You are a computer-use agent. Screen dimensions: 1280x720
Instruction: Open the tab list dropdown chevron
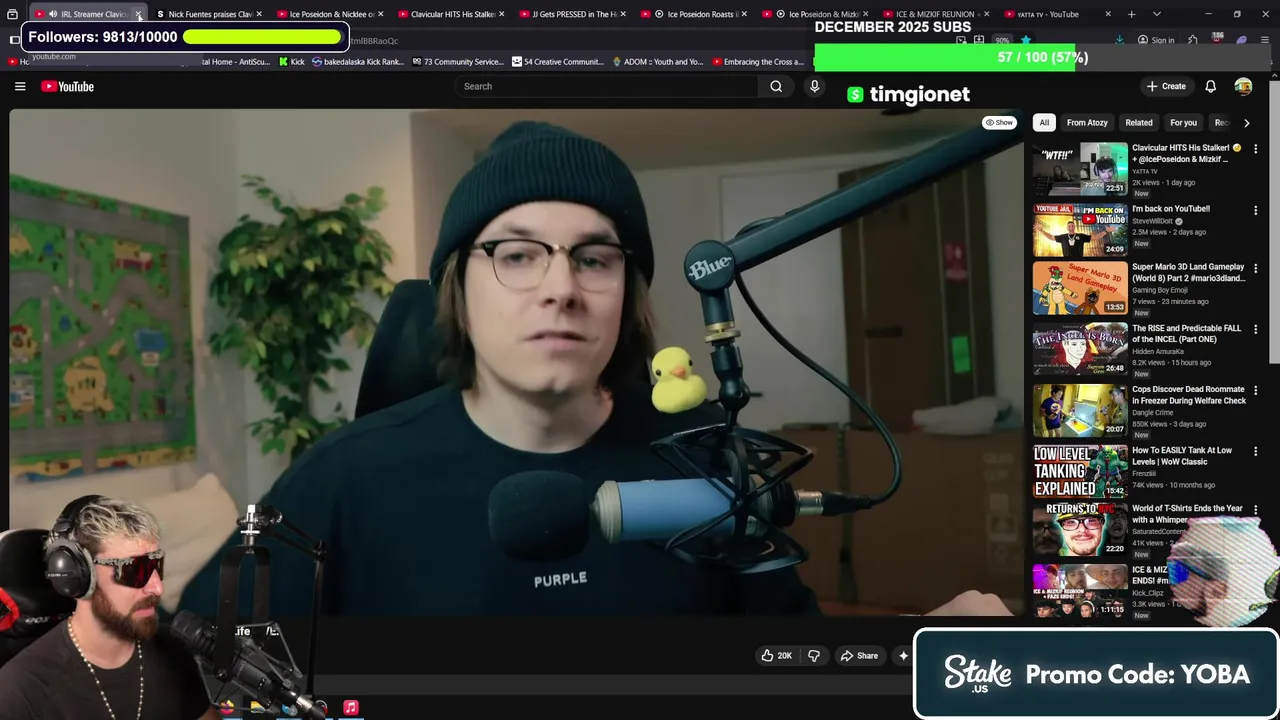1157,14
